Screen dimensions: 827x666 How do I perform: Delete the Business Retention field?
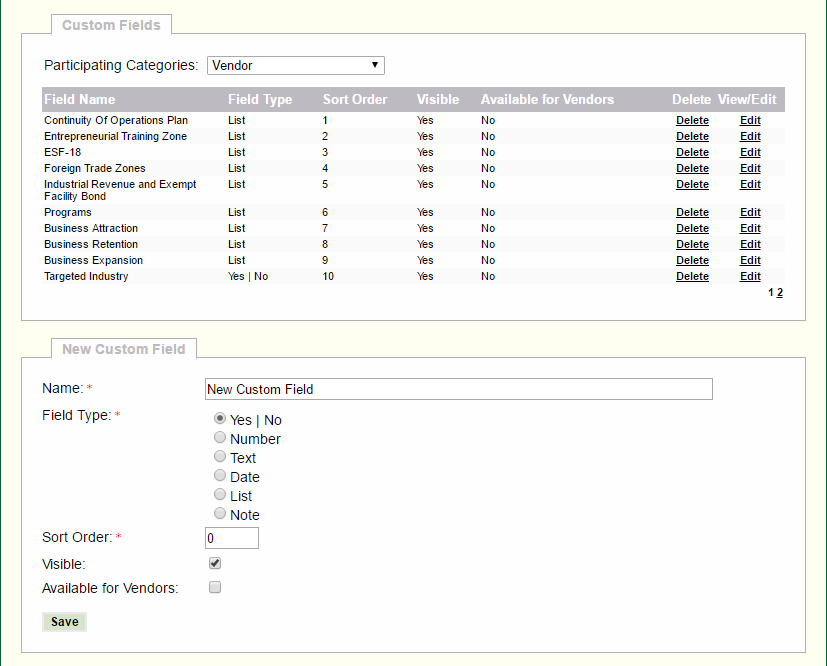click(692, 245)
